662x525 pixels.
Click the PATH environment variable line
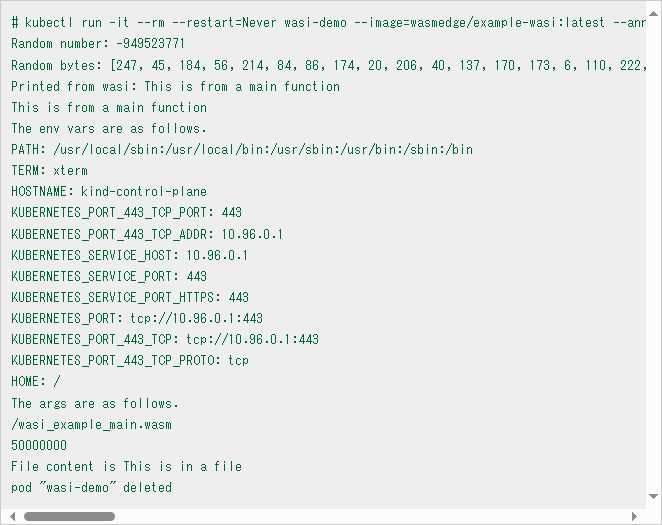pos(242,149)
